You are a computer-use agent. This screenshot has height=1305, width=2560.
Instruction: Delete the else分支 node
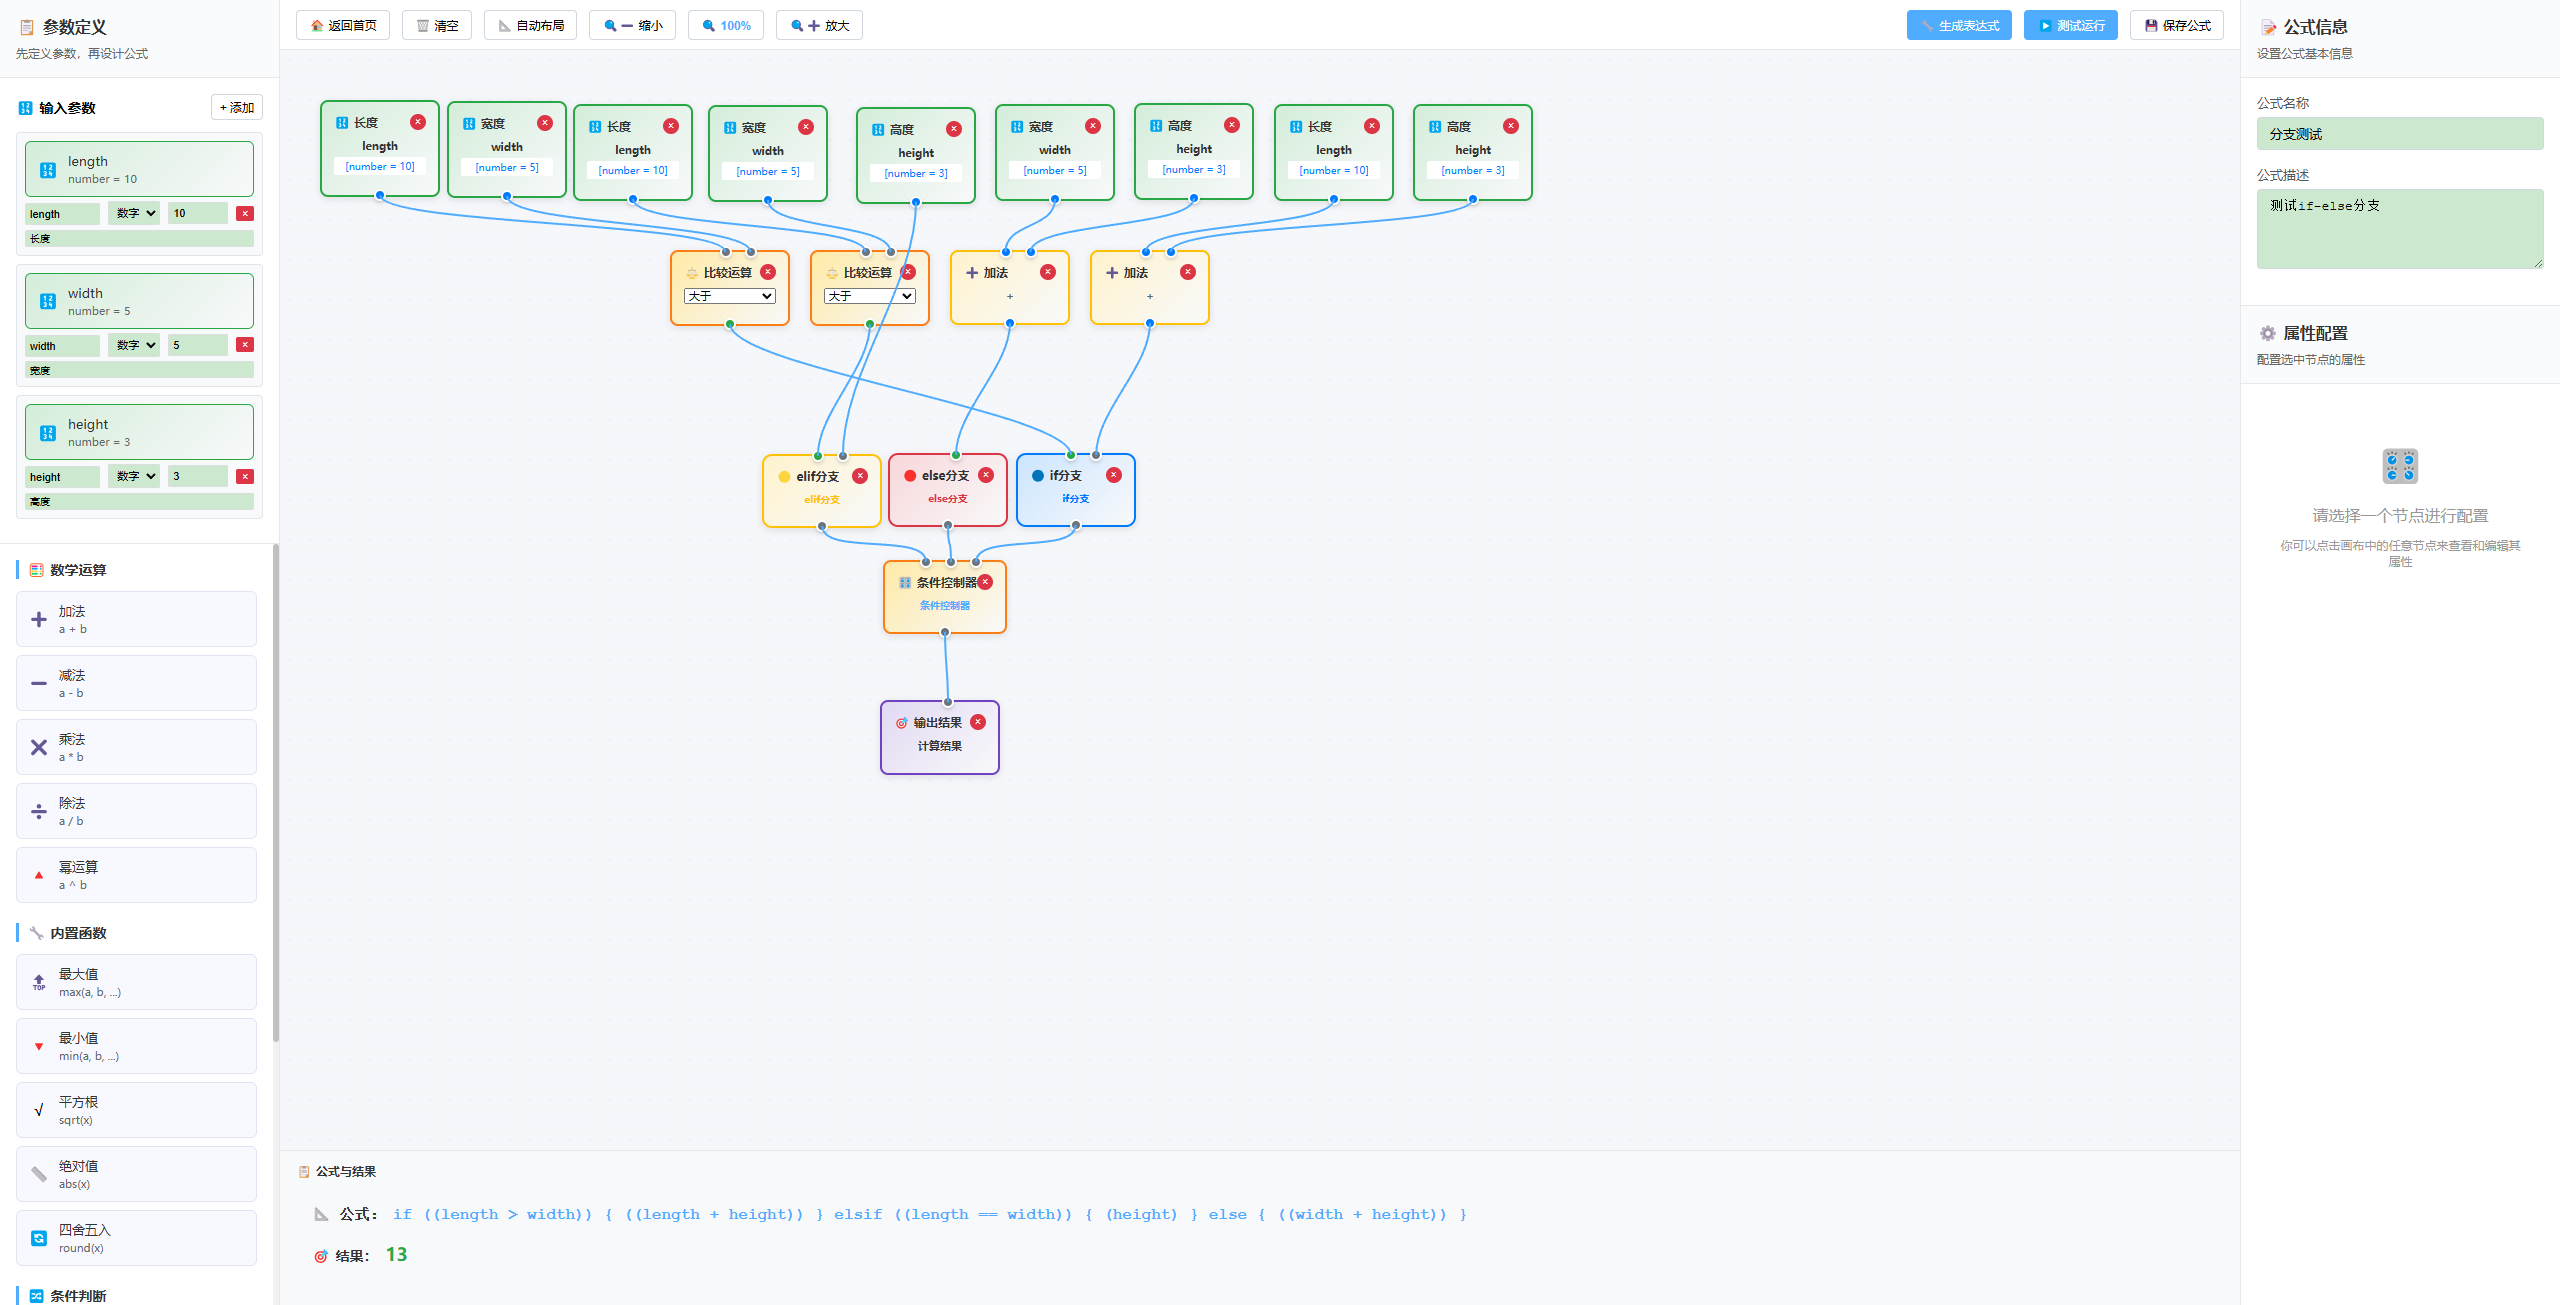[x=986, y=475]
